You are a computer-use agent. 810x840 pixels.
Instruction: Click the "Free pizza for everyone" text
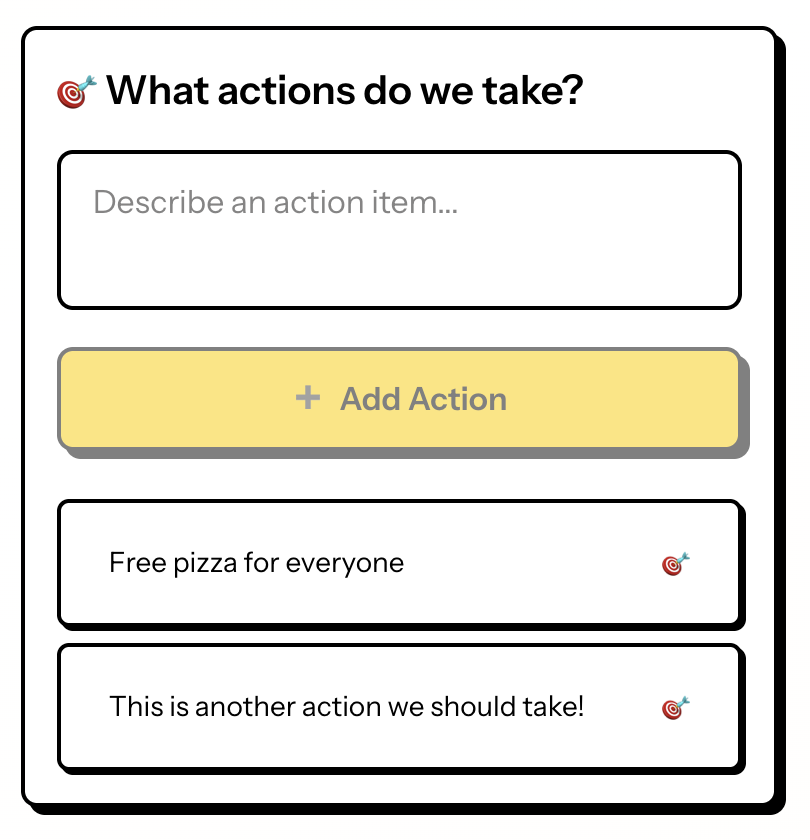(256, 563)
